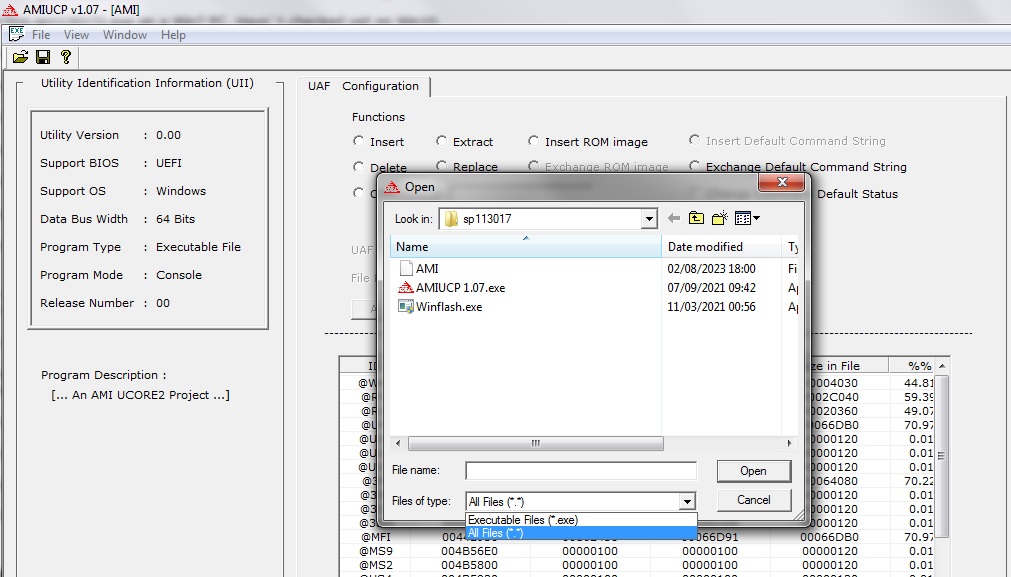Choose Insert ROM image option
The height and width of the screenshot is (577, 1011).
(x=534, y=142)
